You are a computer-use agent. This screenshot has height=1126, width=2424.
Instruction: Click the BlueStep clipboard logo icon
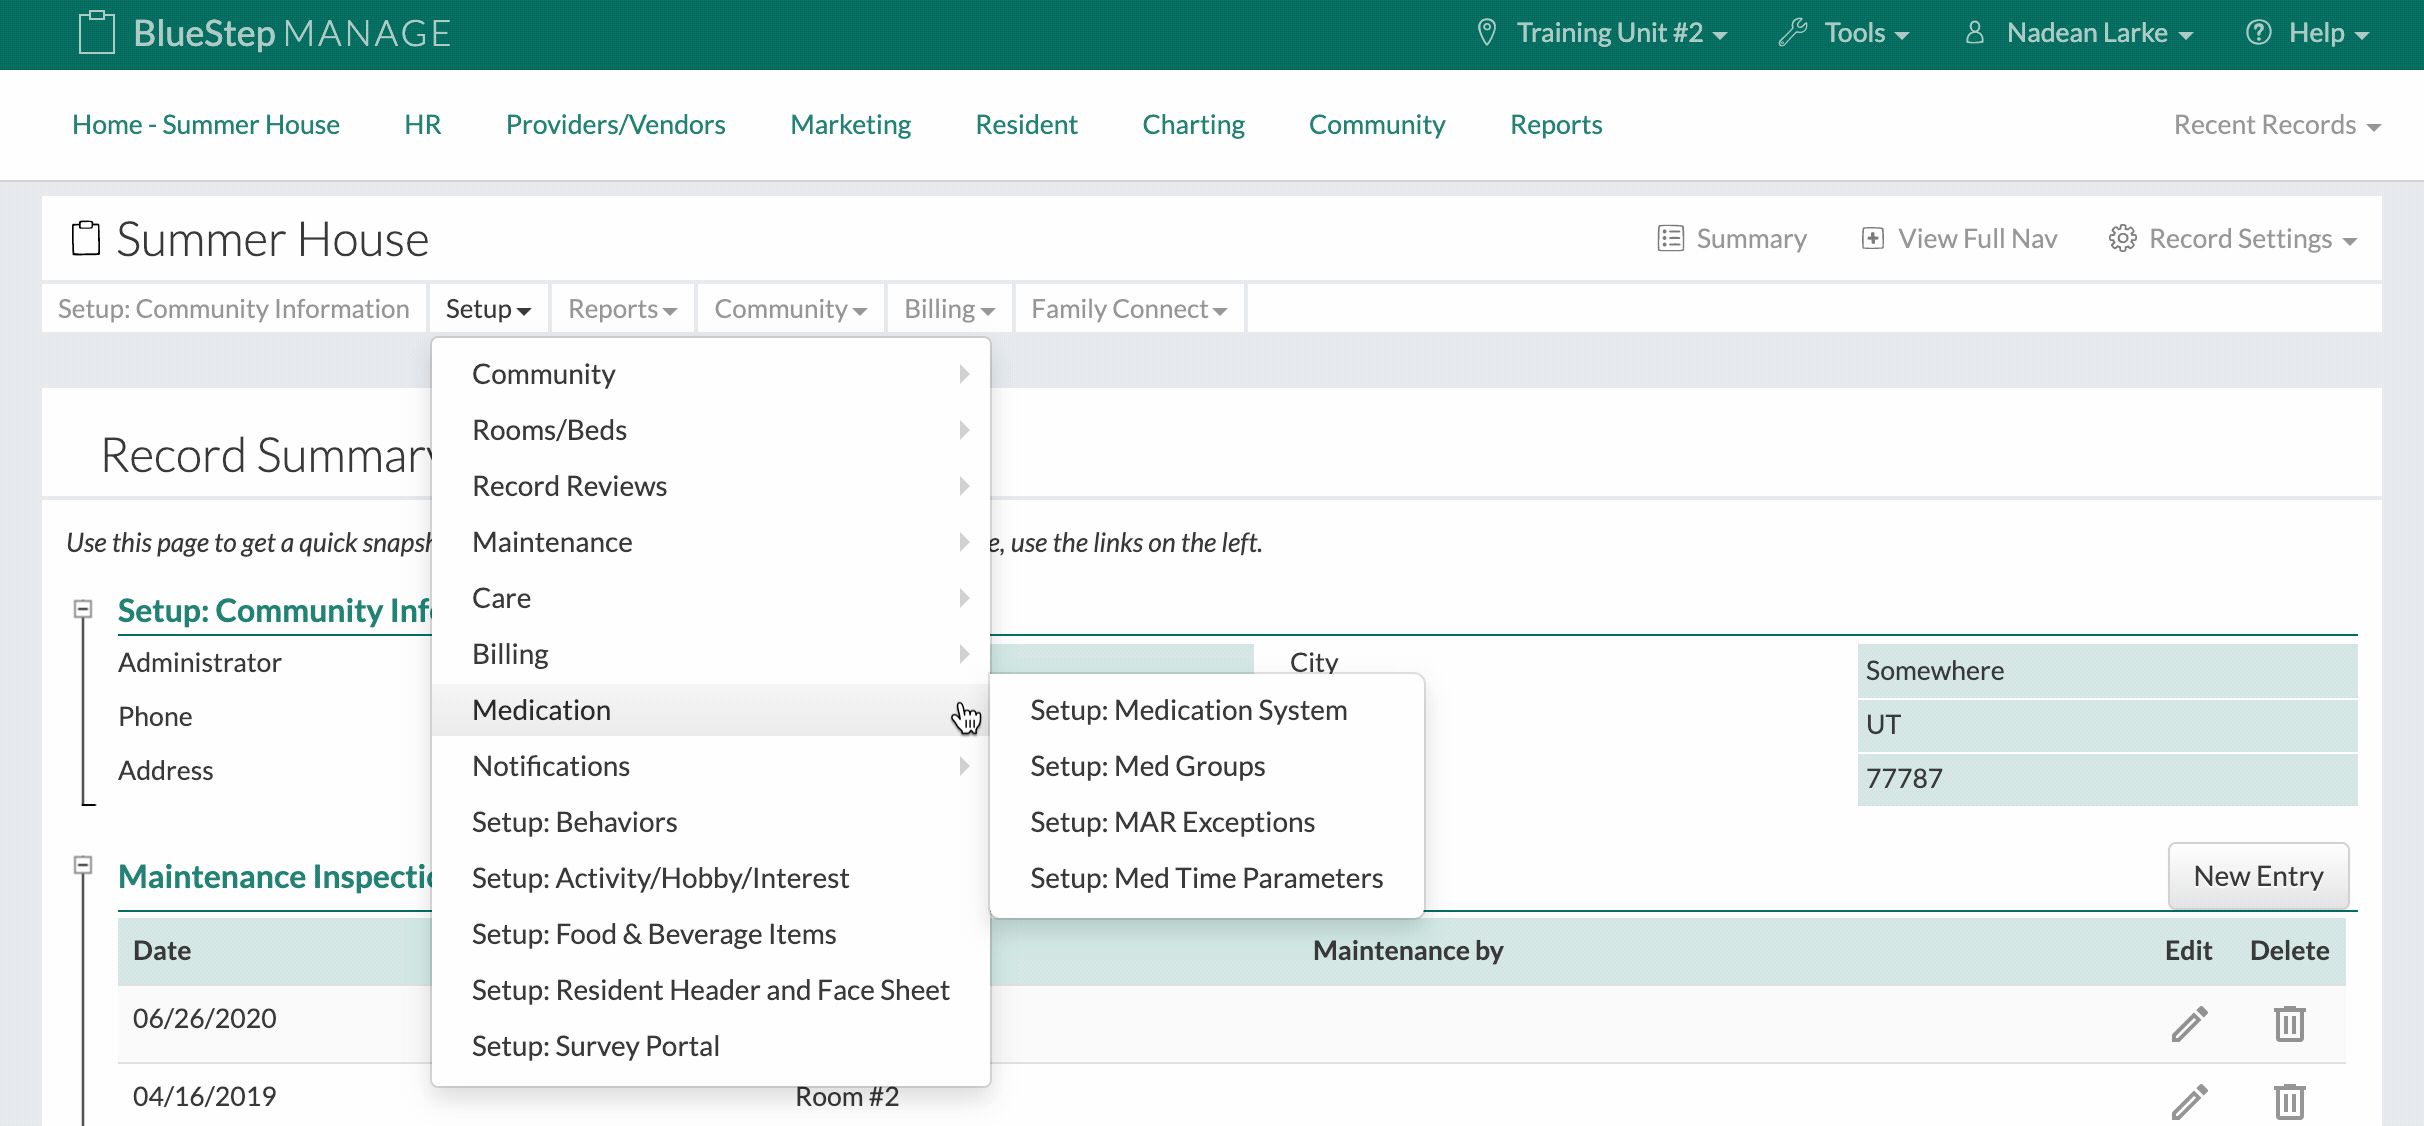click(97, 33)
